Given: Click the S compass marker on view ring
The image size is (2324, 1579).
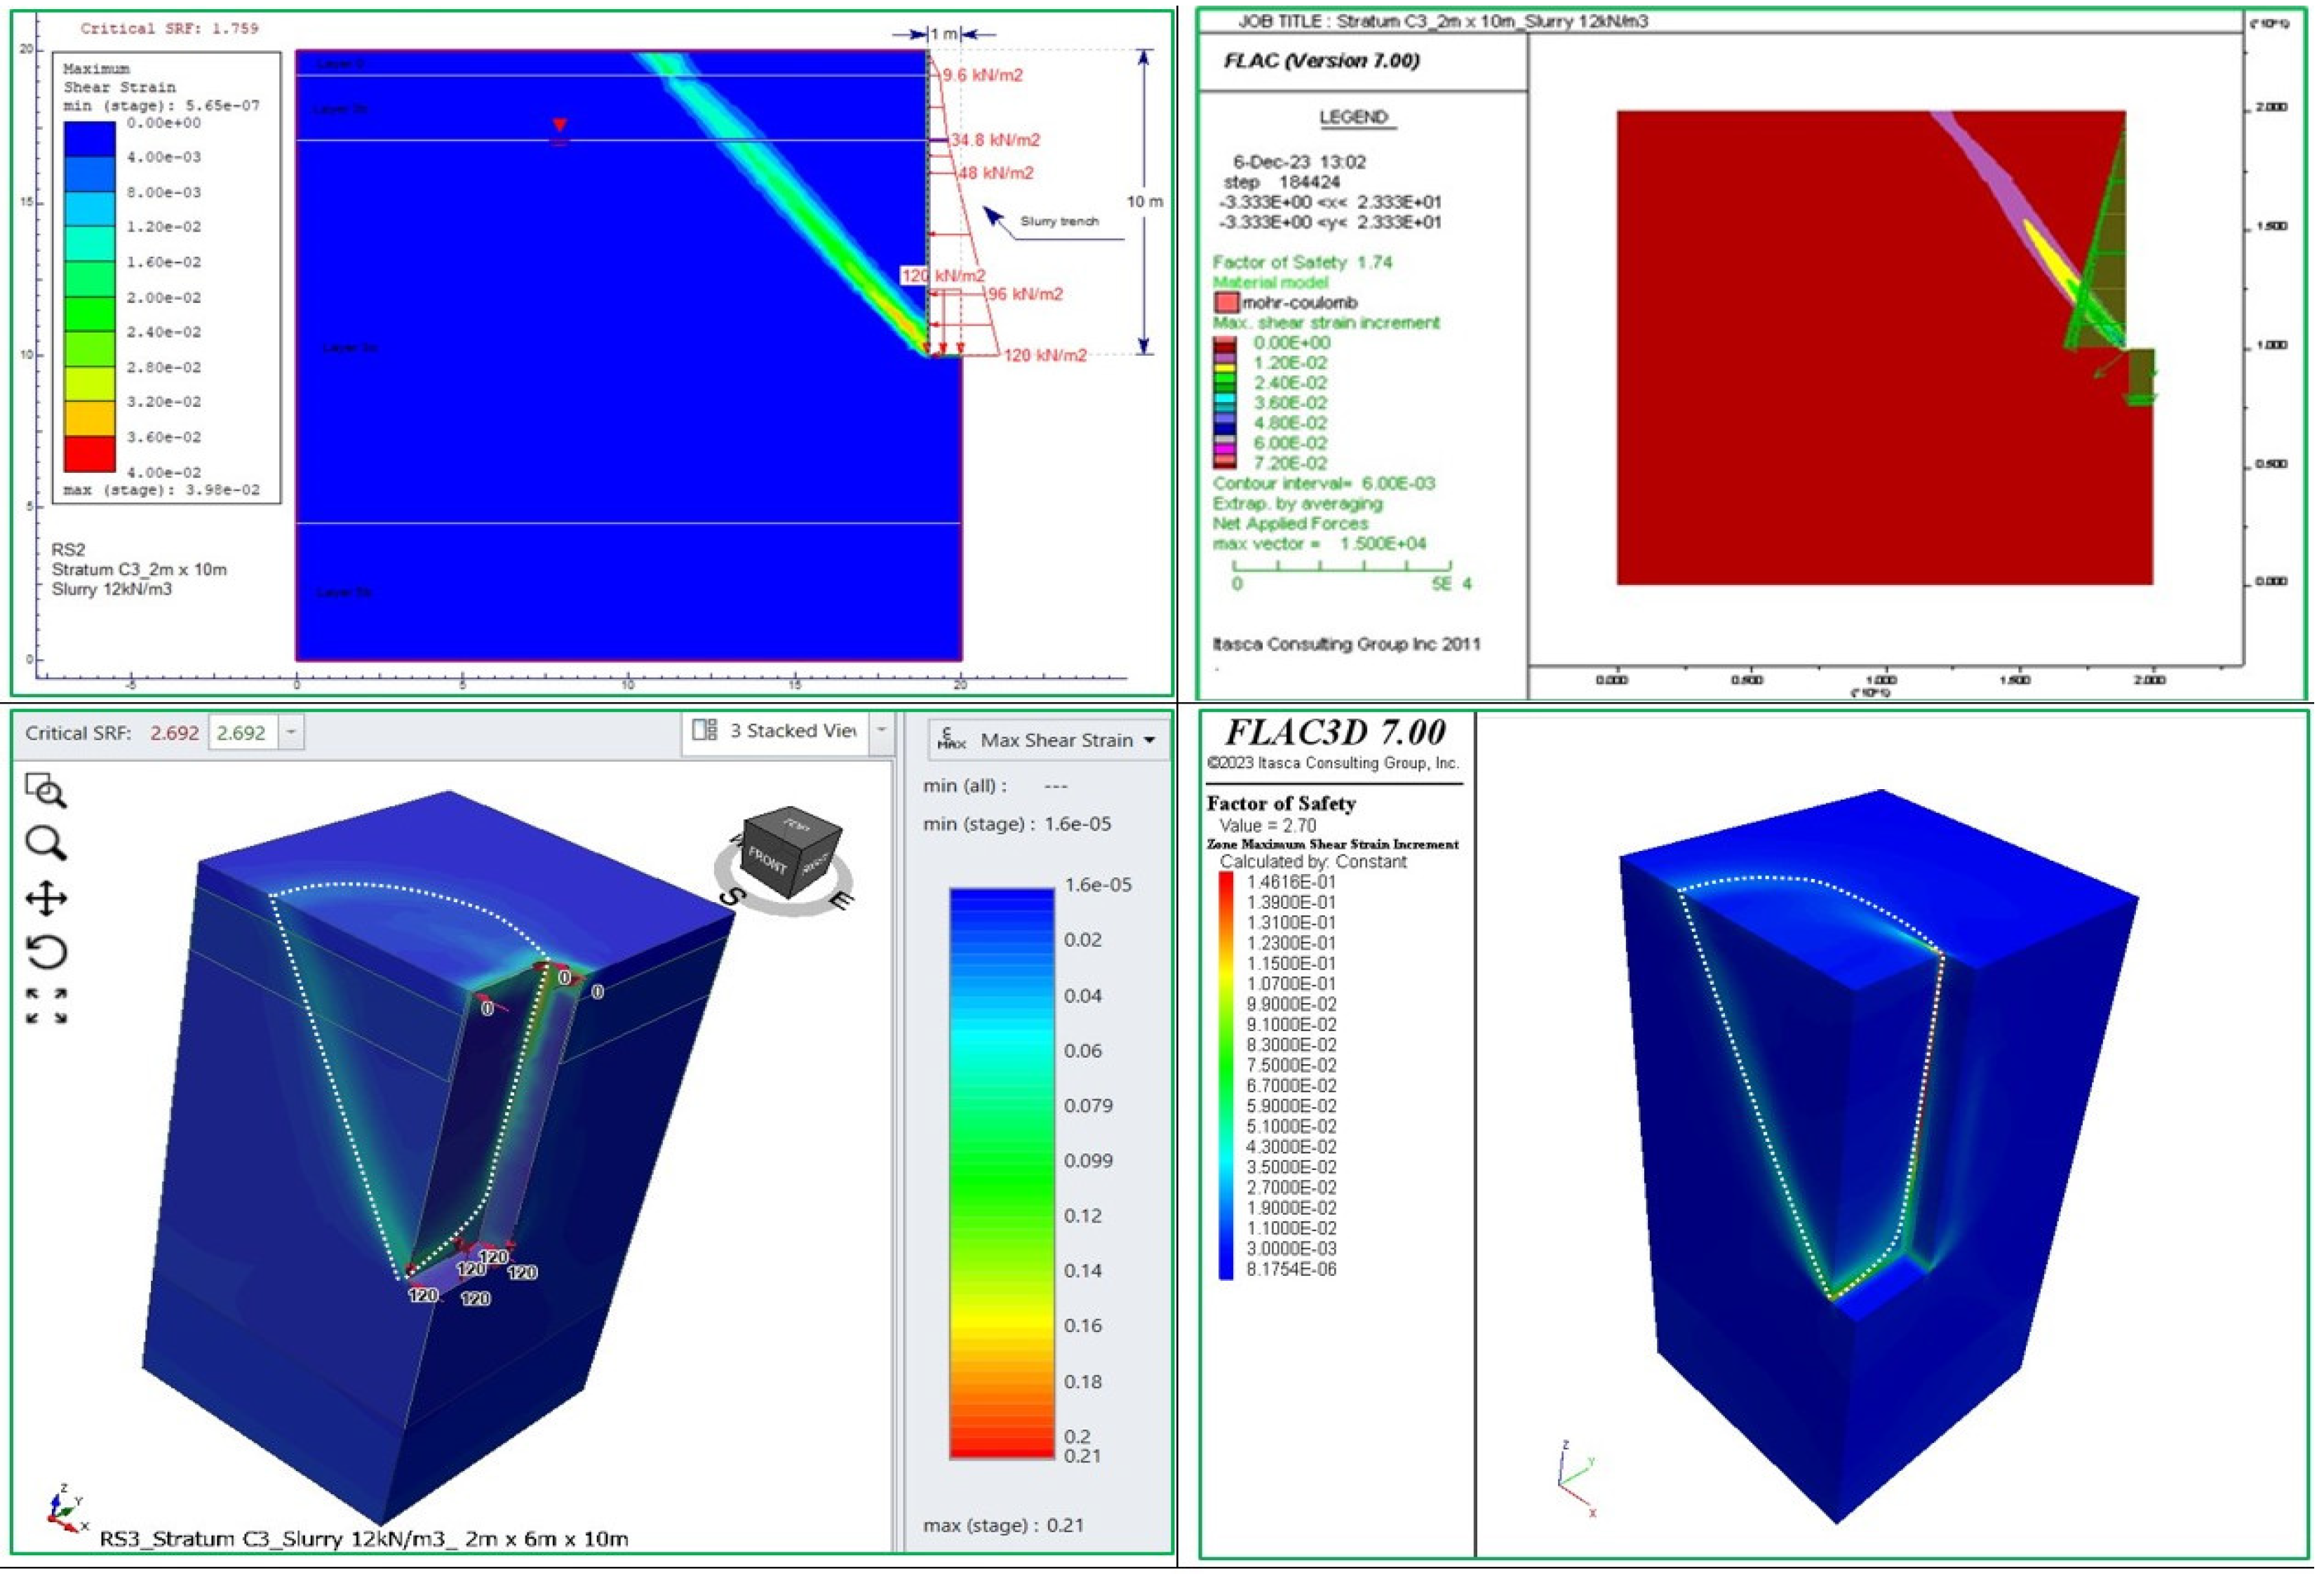Looking at the screenshot, I should (732, 897).
